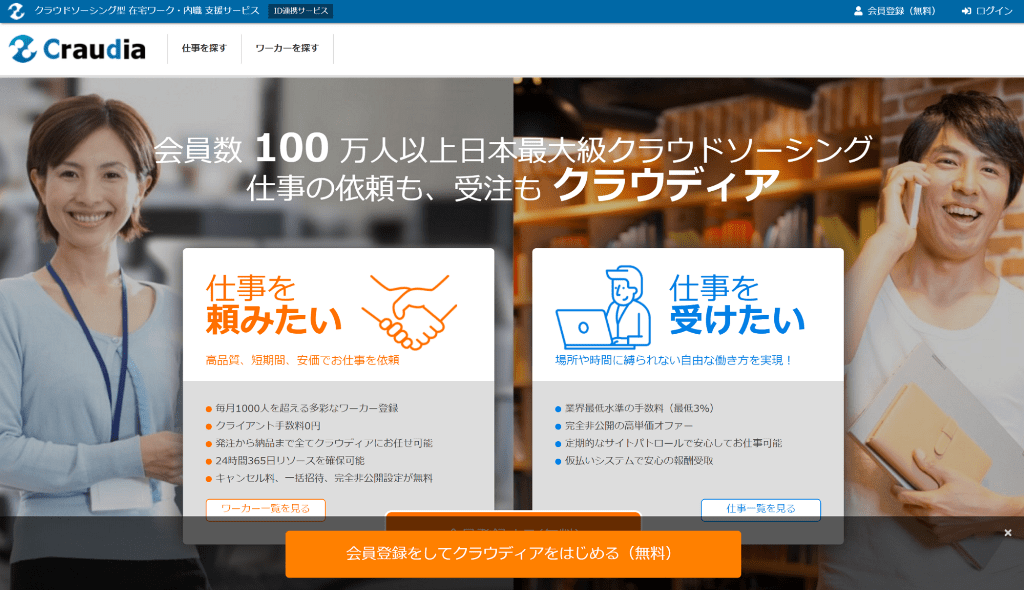Click the ログイン link

click(994, 11)
